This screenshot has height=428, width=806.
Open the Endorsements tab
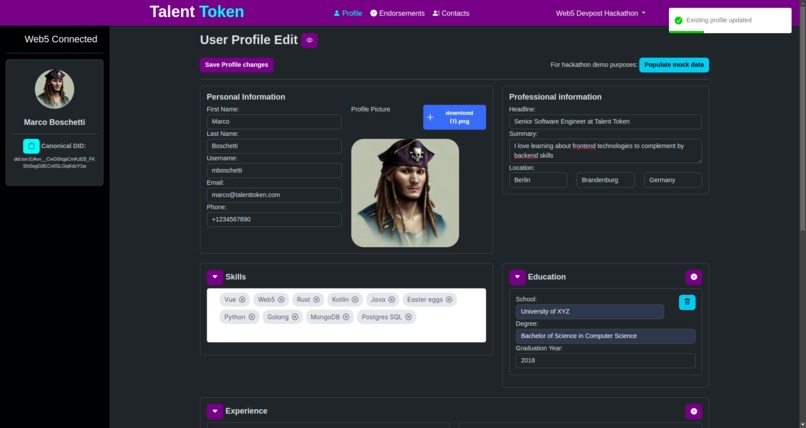pyautogui.click(x=397, y=13)
